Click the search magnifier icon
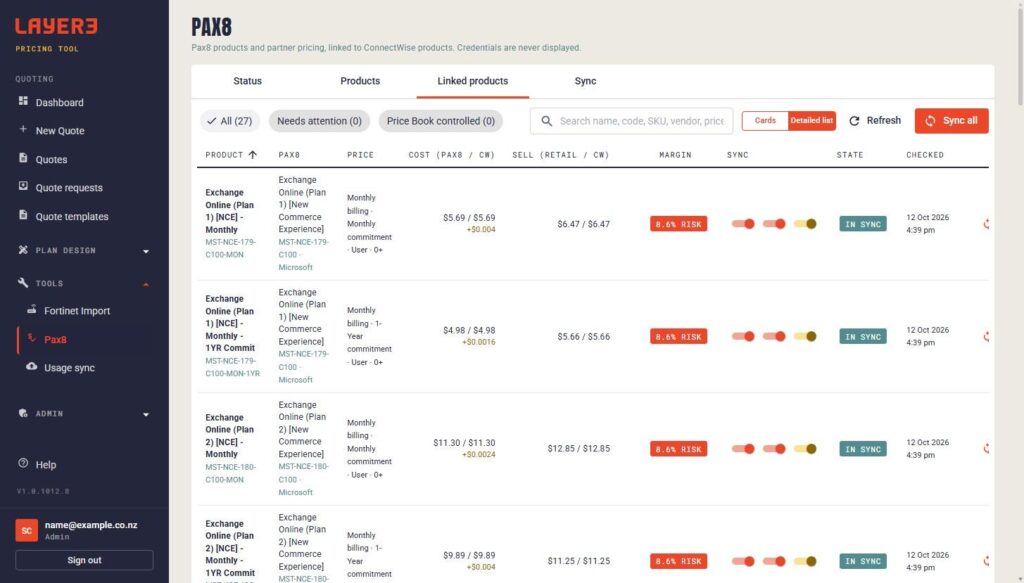1024x583 pixels. [x=547, y=121]
